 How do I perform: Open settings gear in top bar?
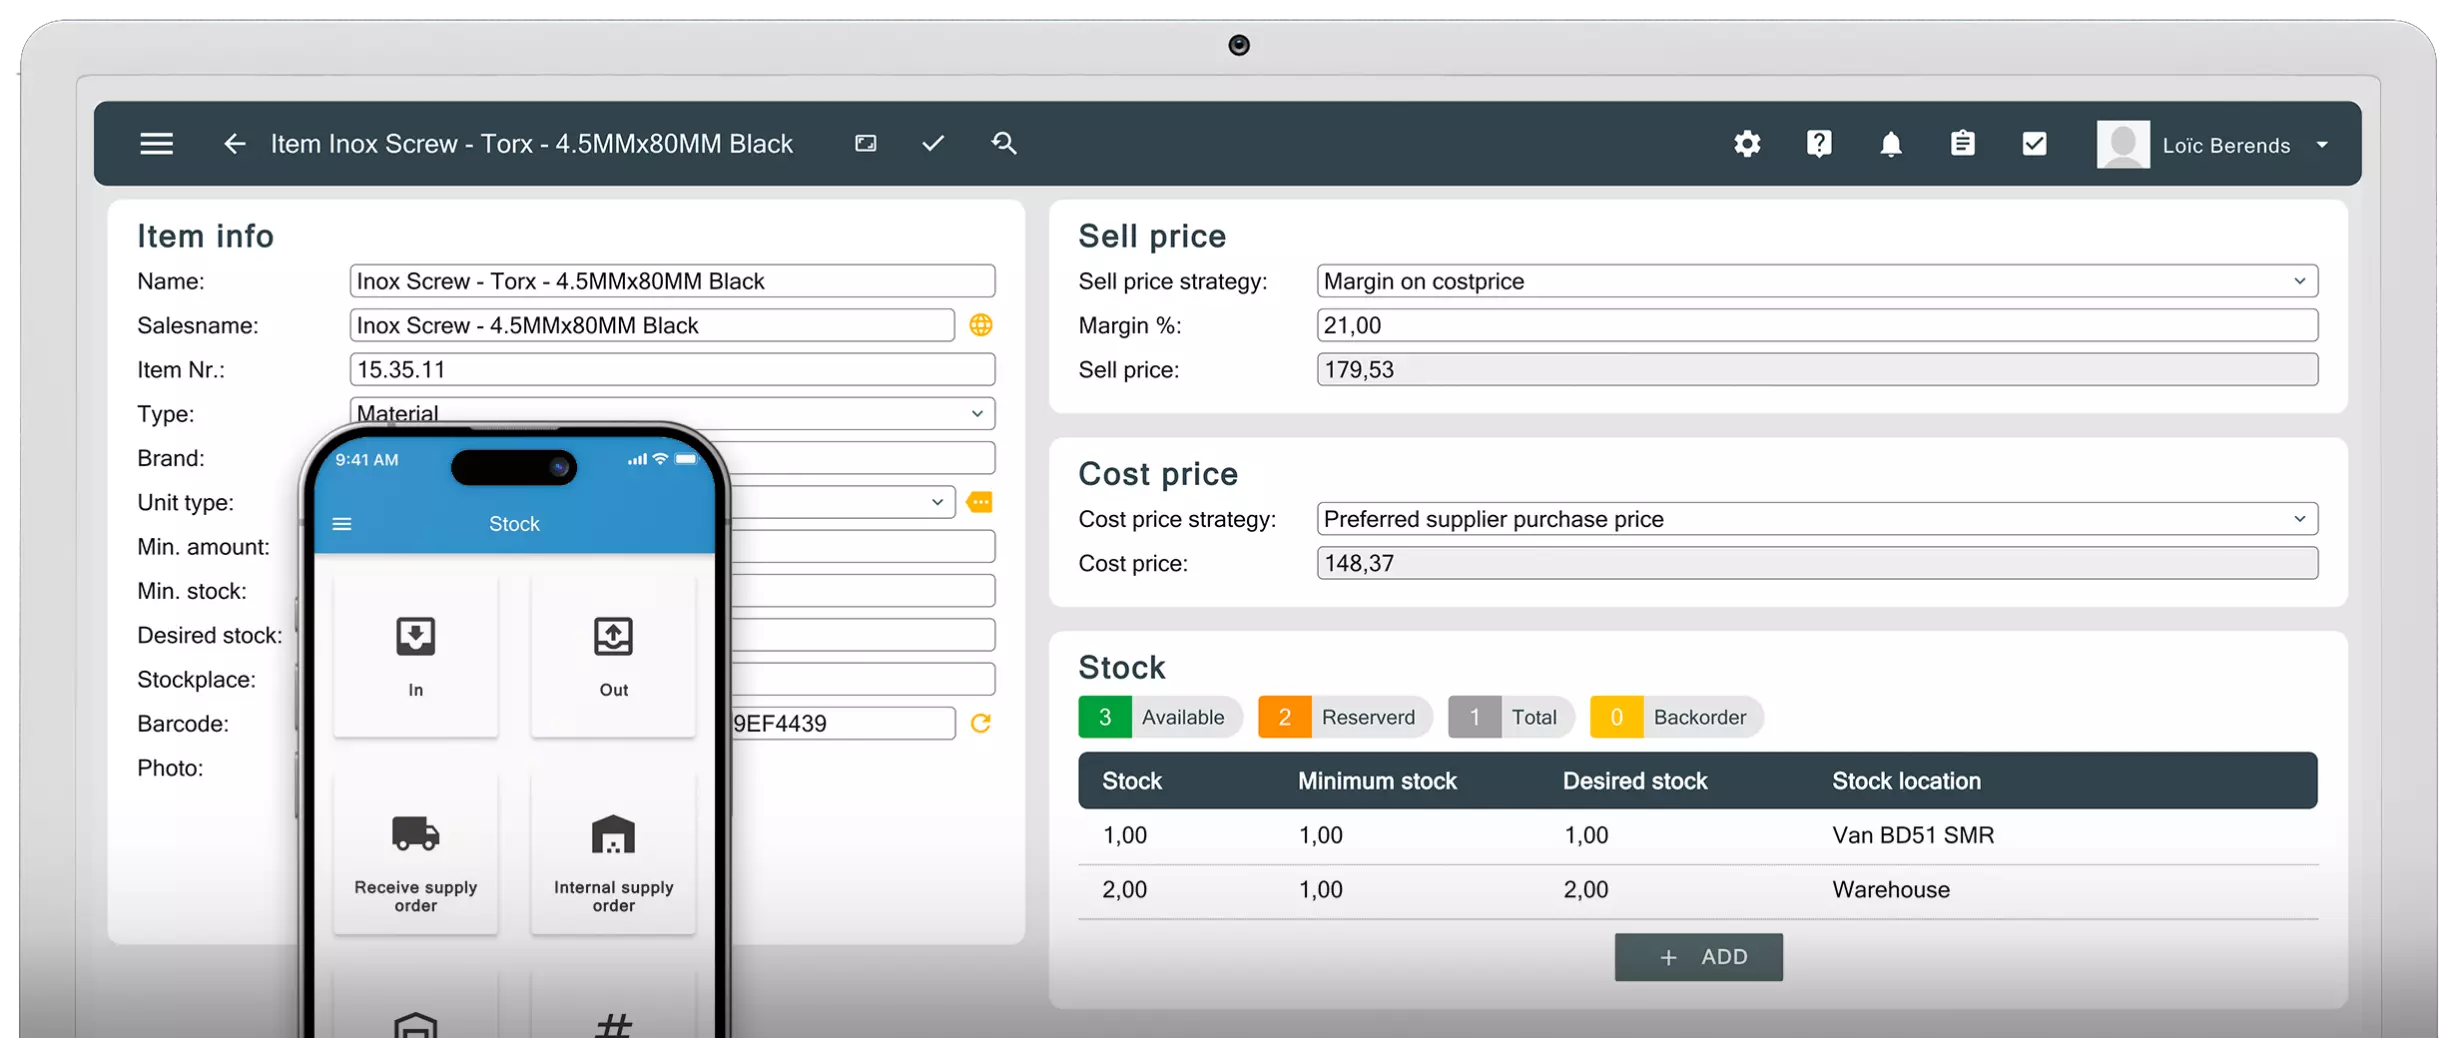[1747, 144]
